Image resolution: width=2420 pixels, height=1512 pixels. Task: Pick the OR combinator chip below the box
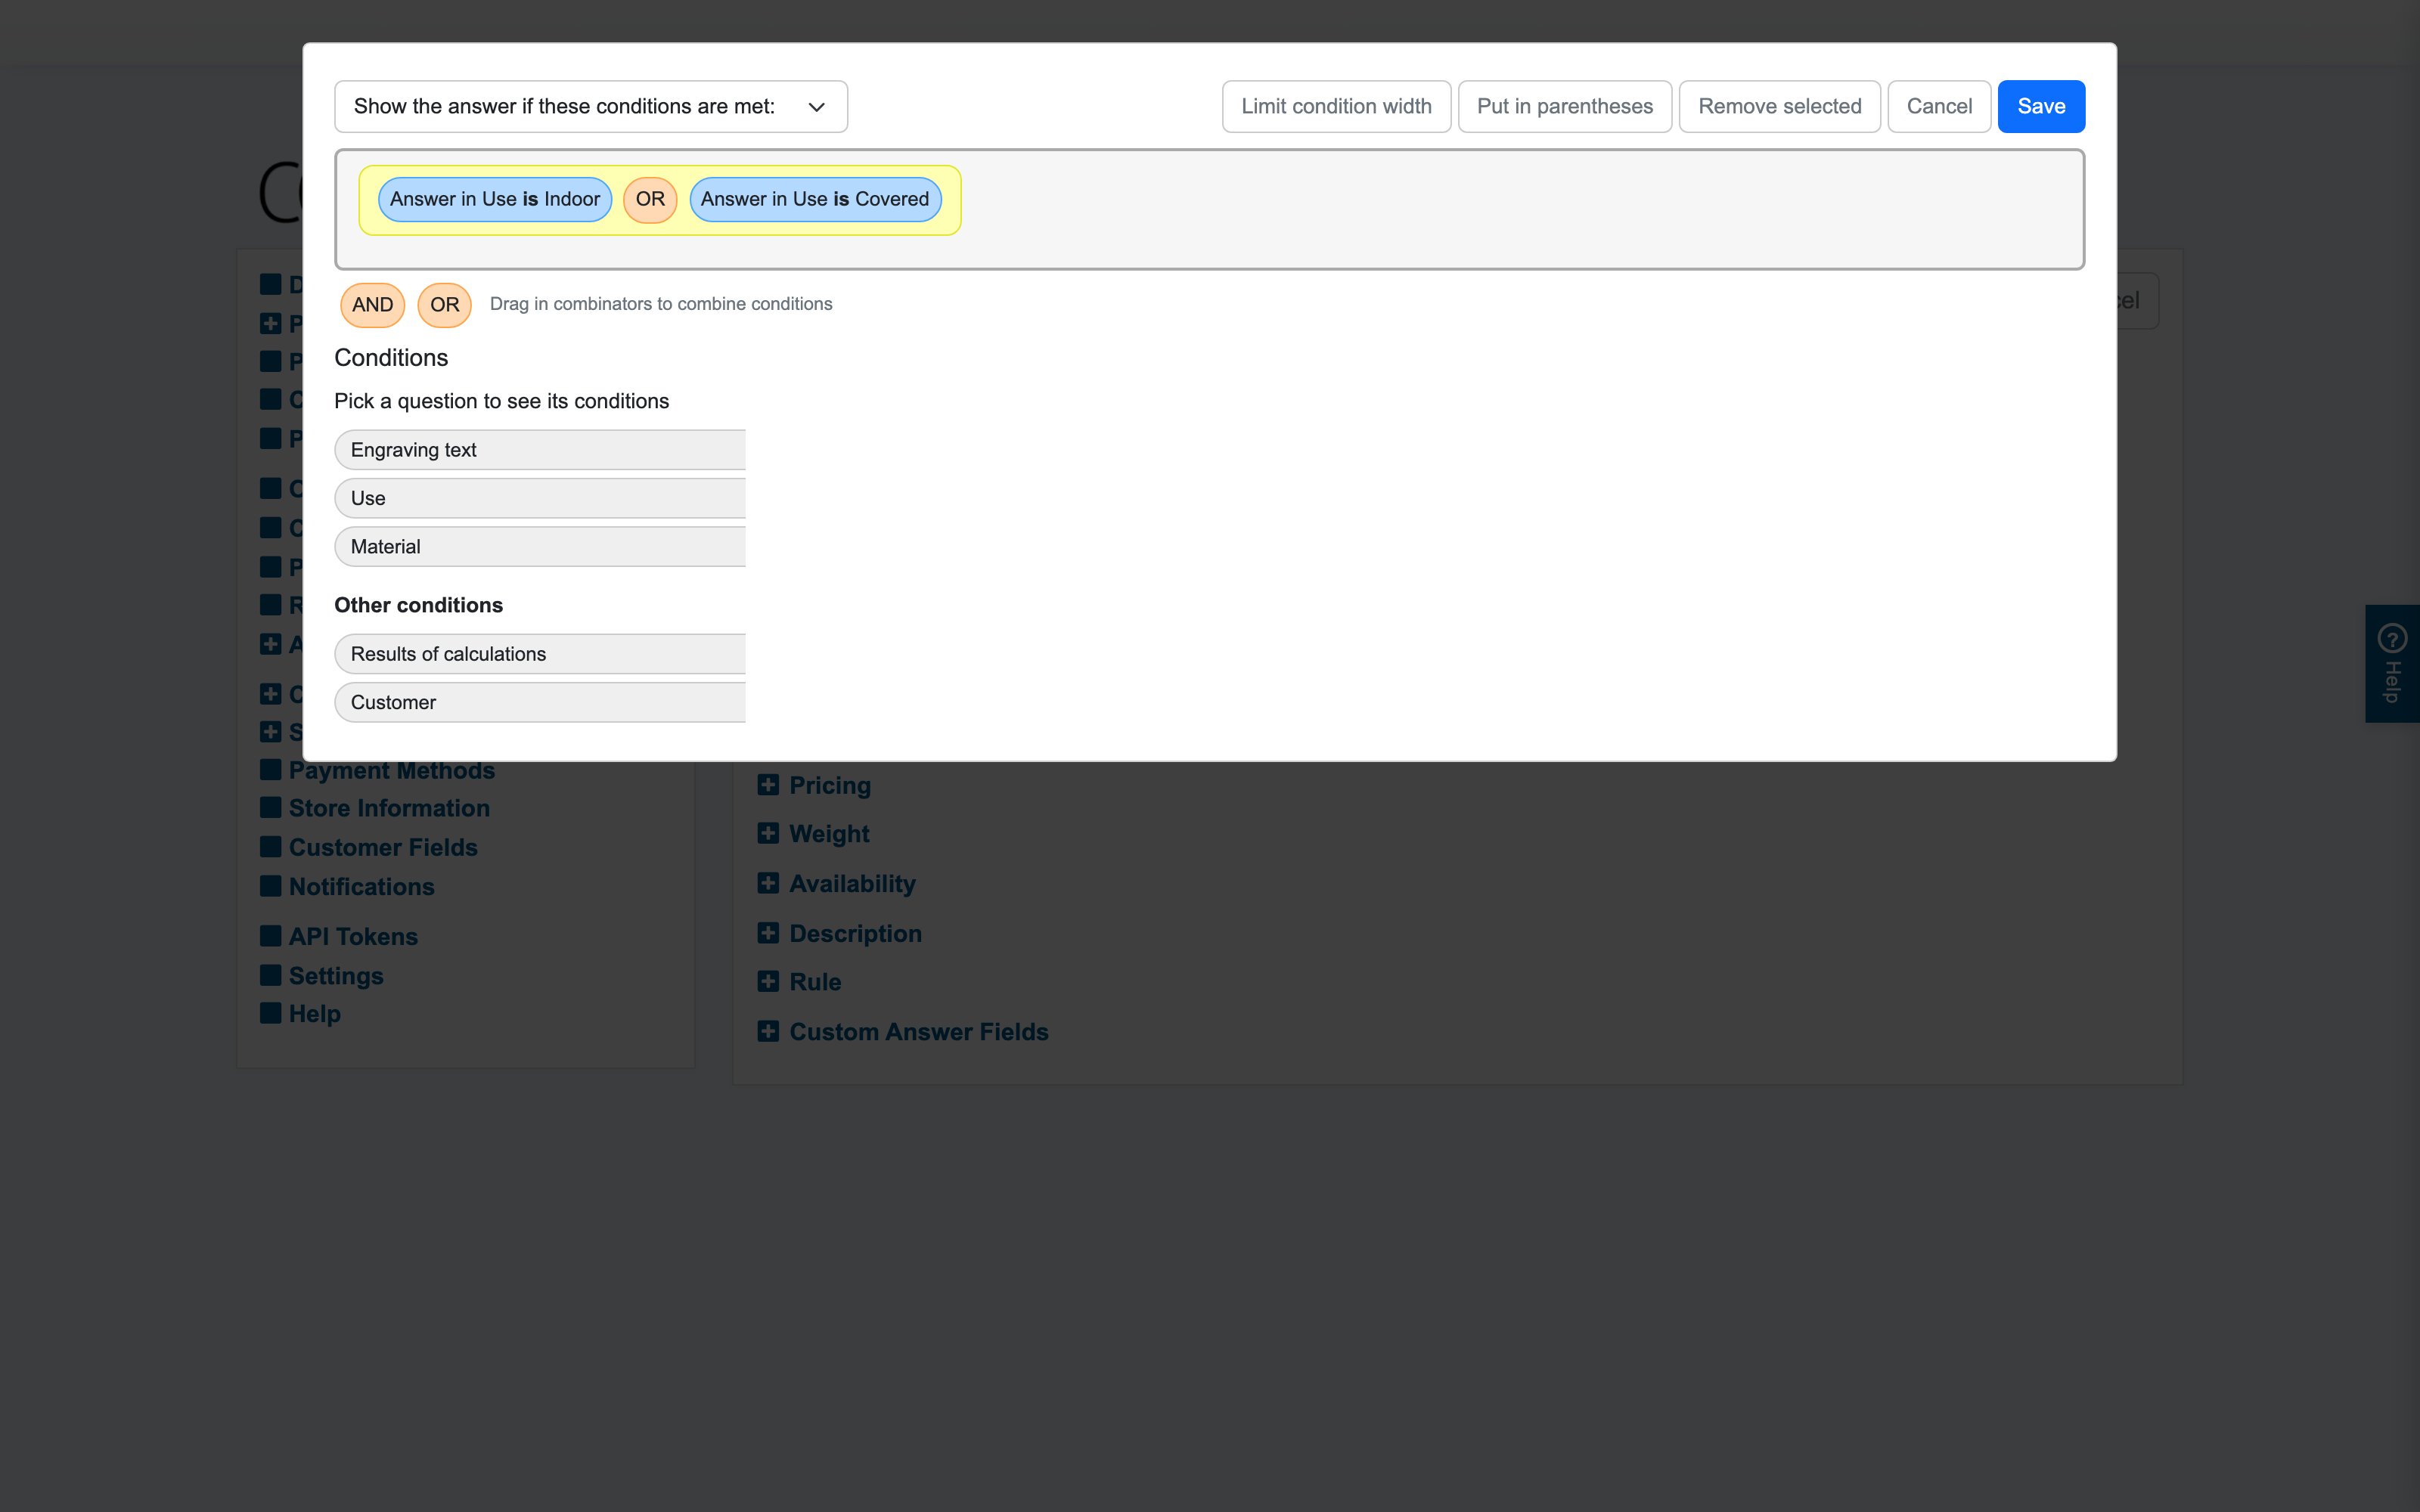[x=444, y=304]
